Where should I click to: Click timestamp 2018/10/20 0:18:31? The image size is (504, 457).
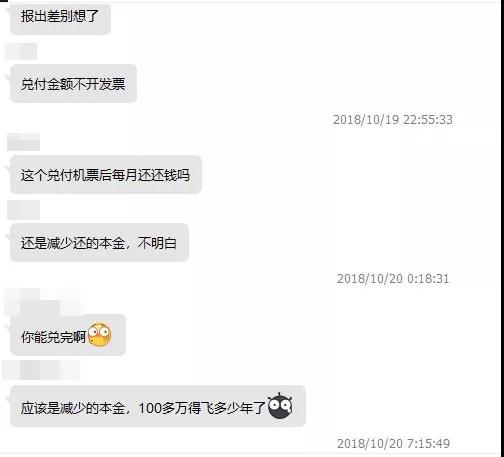click(393, 278)
